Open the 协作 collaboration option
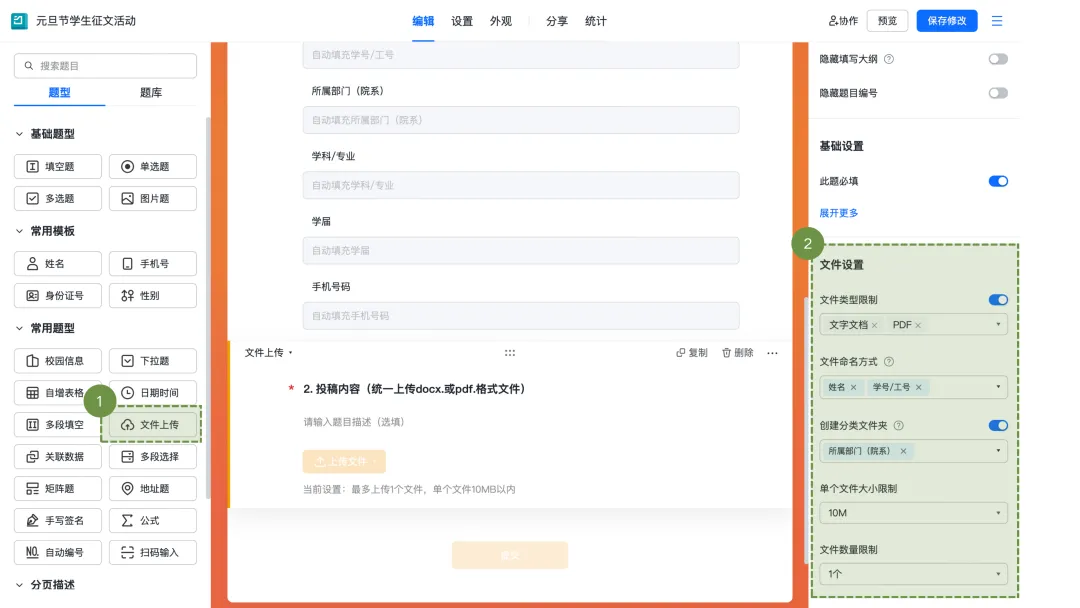Image resolution: width=1080 pixels, height=608 pixels. click(843, 21)
